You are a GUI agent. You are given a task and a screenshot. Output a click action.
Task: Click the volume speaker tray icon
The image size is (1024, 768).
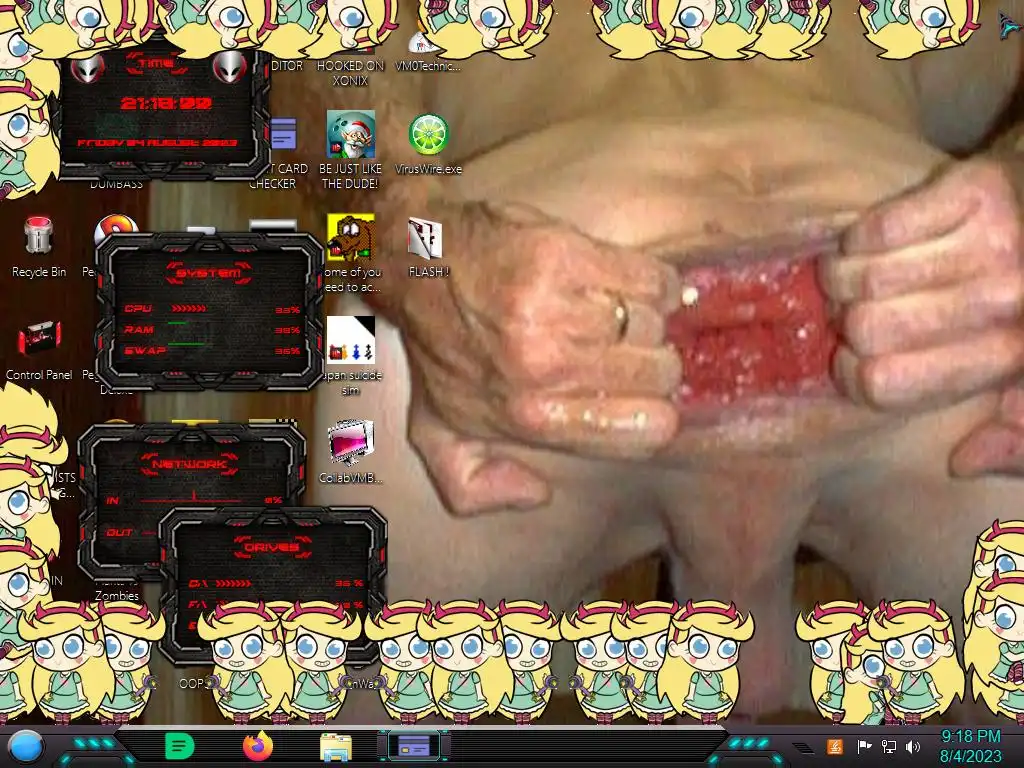coord(913,746)
